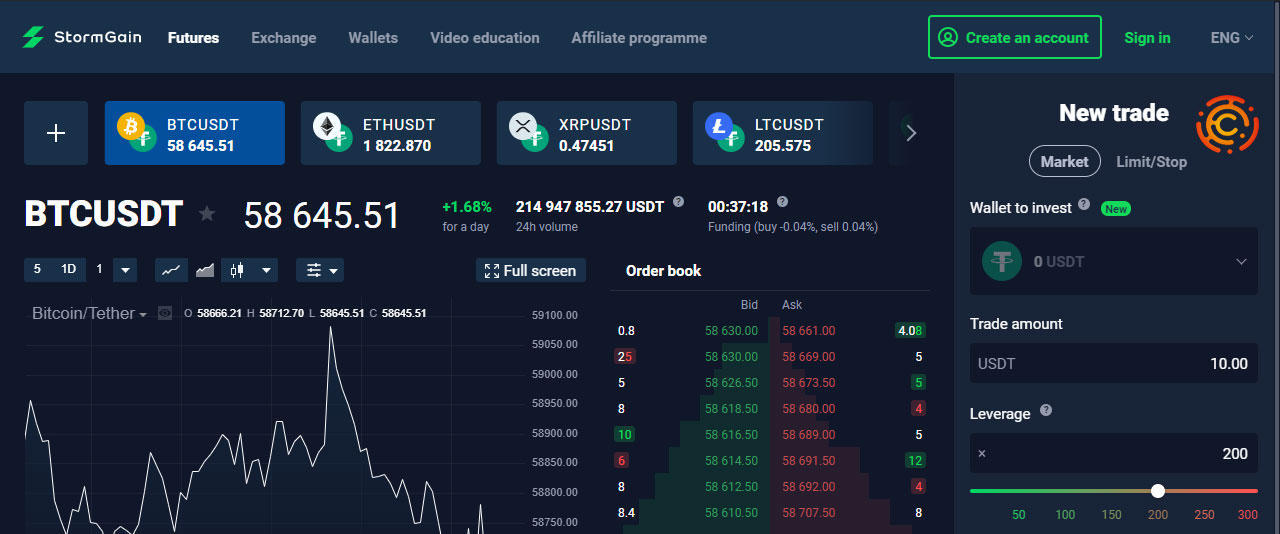Click 24h volume info question icon

point(679,201)
